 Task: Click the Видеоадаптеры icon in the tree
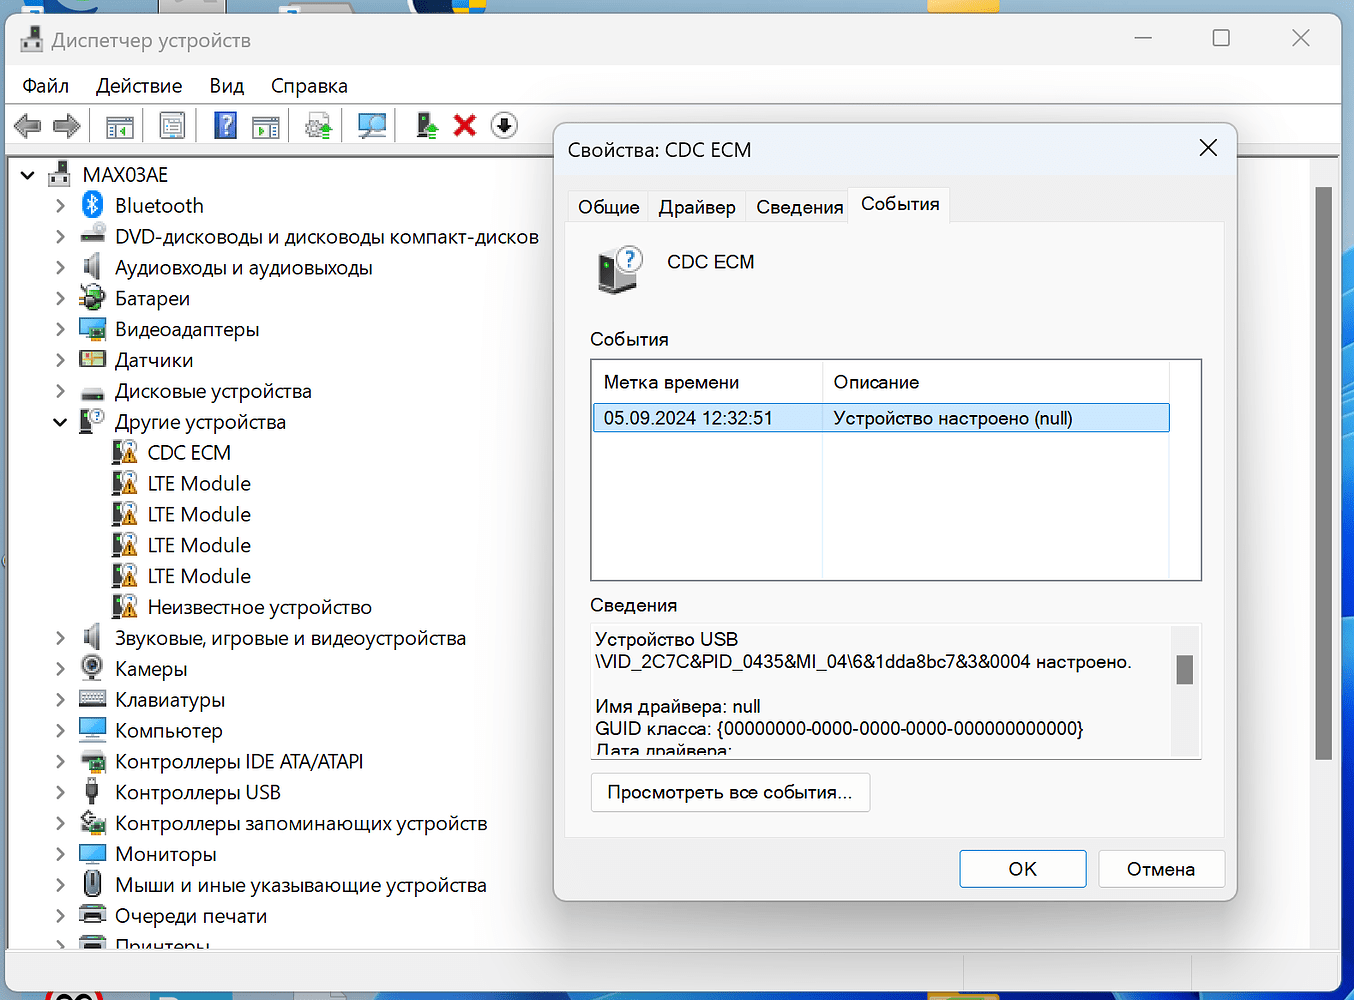[x=93, y=329]
